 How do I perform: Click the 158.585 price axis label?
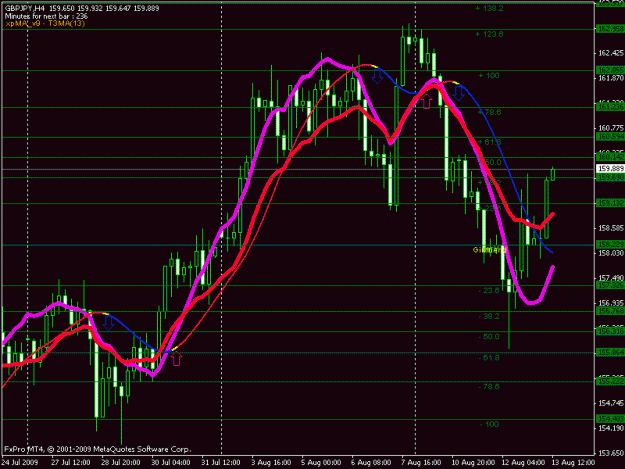(611, 228)
